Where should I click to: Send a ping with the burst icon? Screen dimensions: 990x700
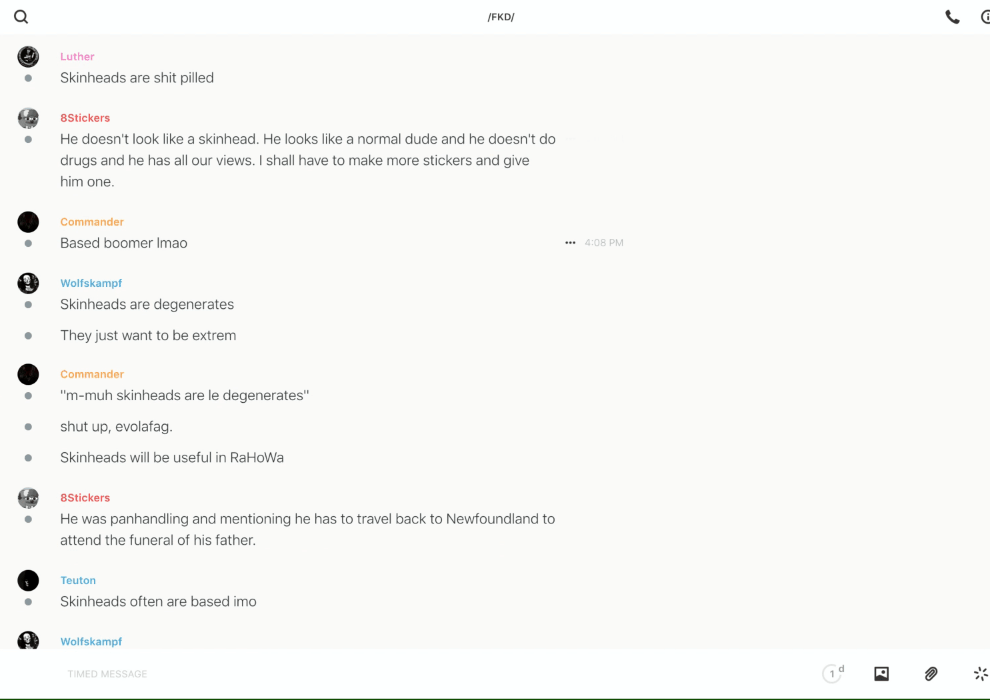(x=980, y=674)
